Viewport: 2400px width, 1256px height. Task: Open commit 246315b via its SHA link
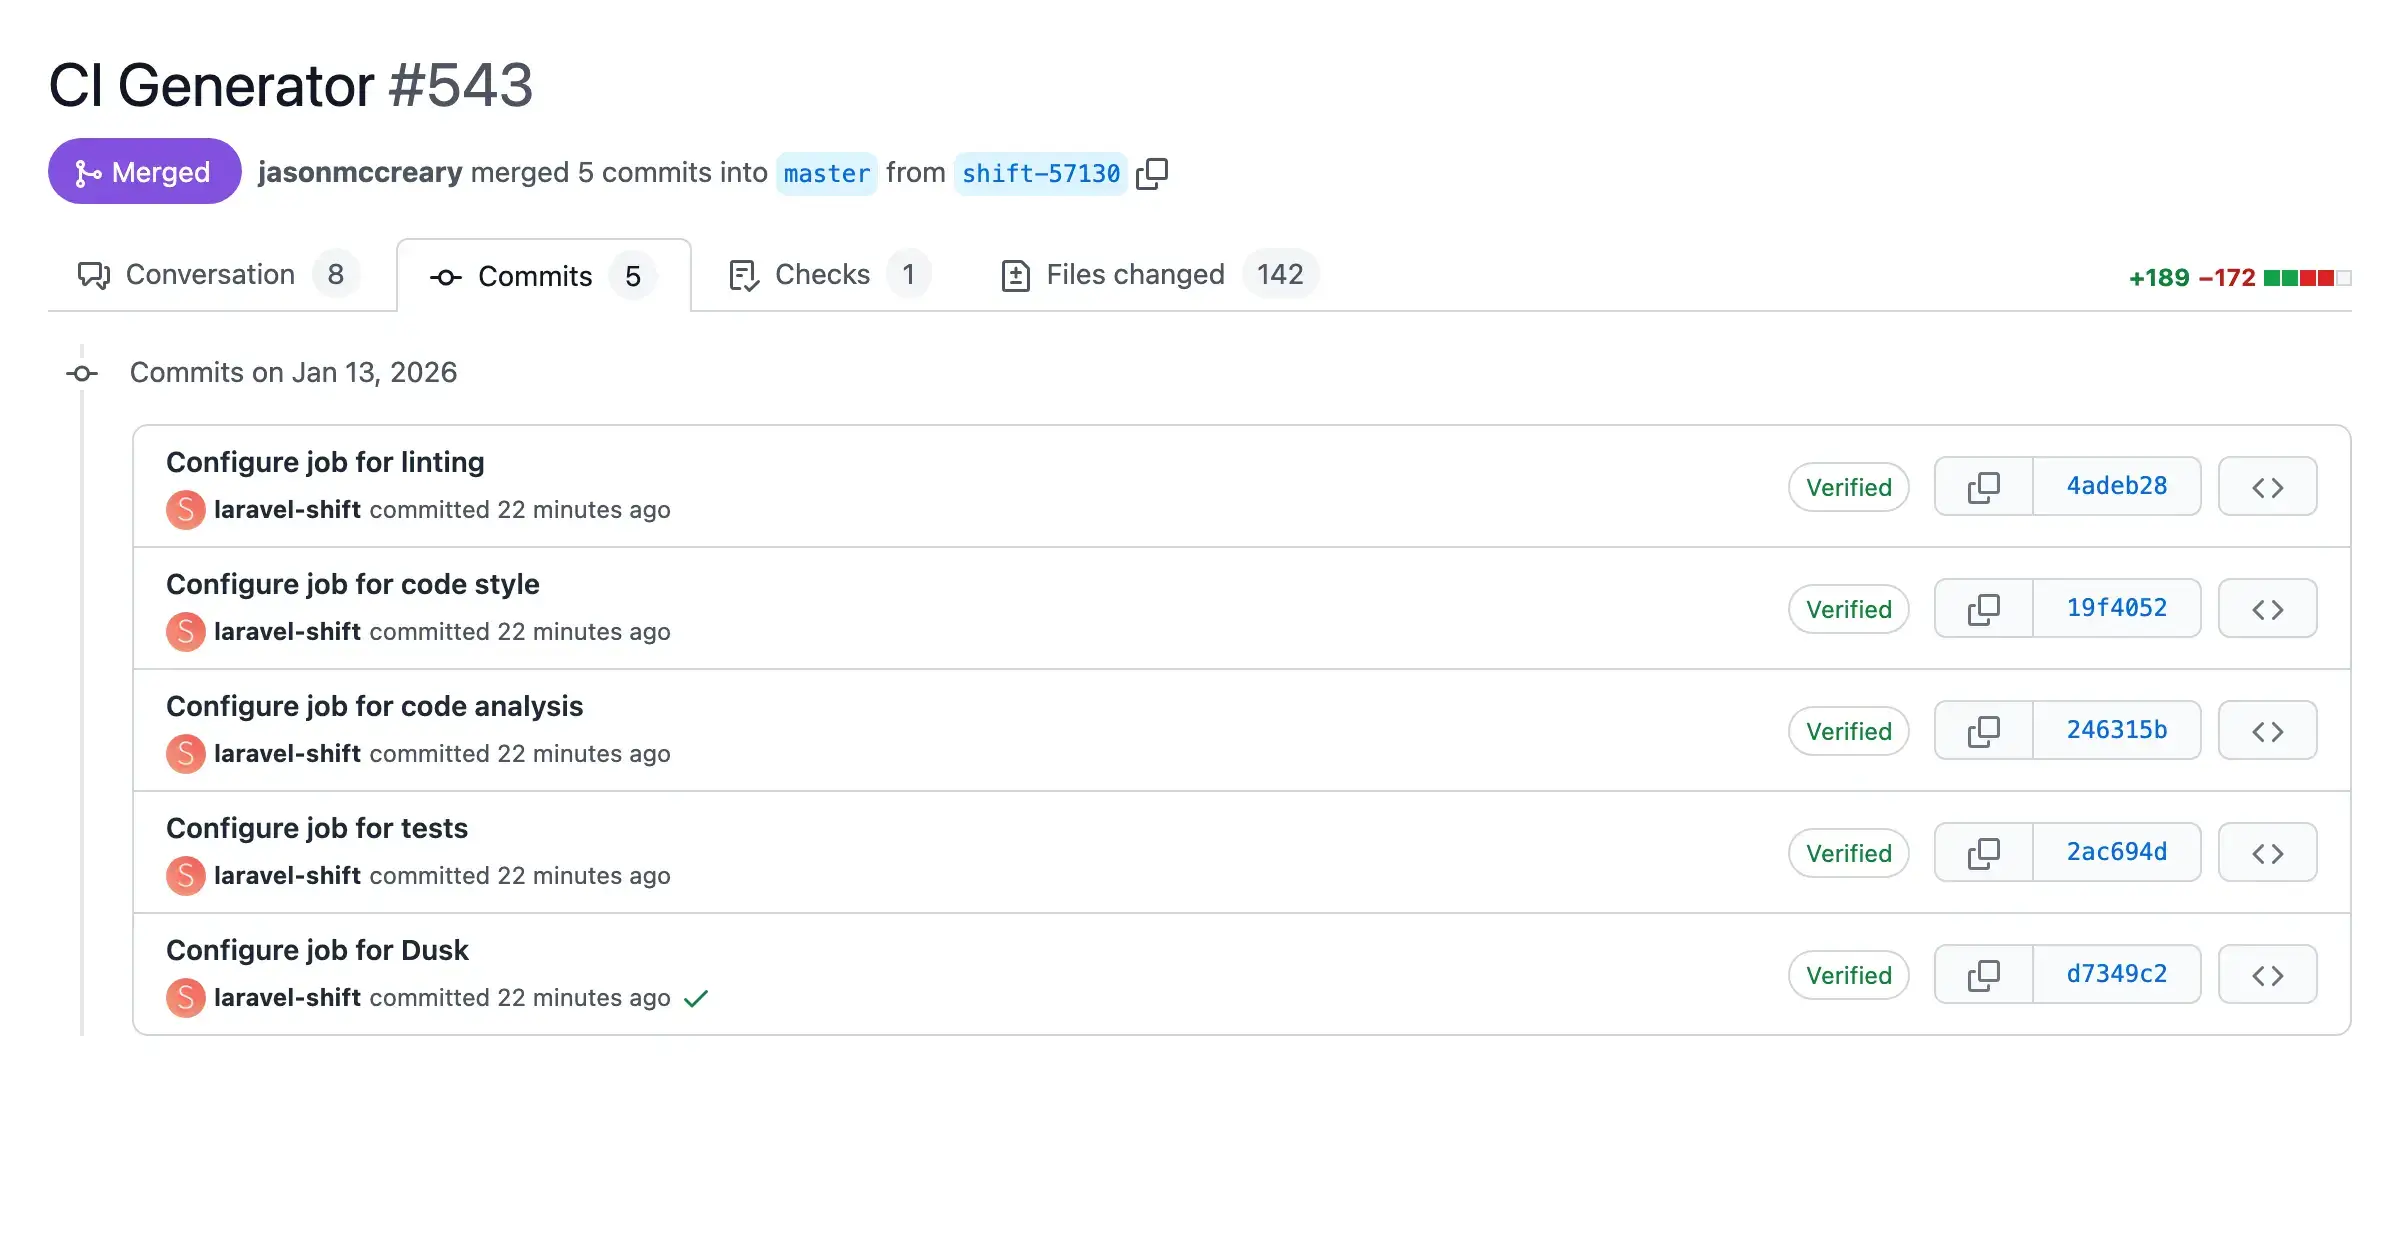point(2116,730)
